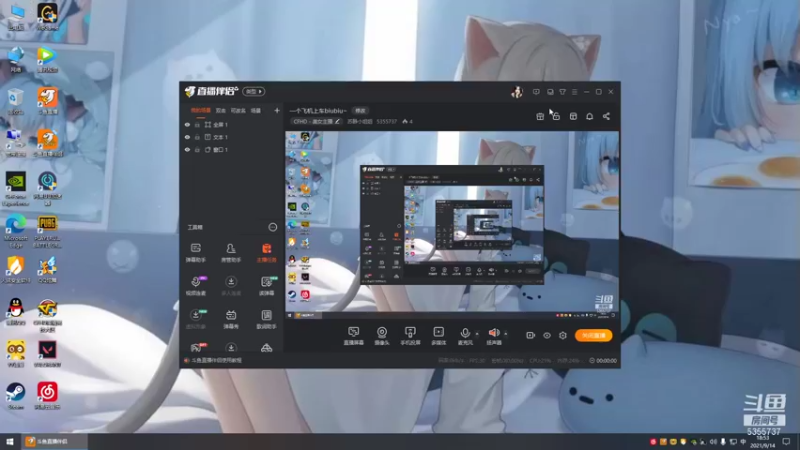Open the skin shirt icon in the title bar

pyautogui.click(x=562, y=92)
